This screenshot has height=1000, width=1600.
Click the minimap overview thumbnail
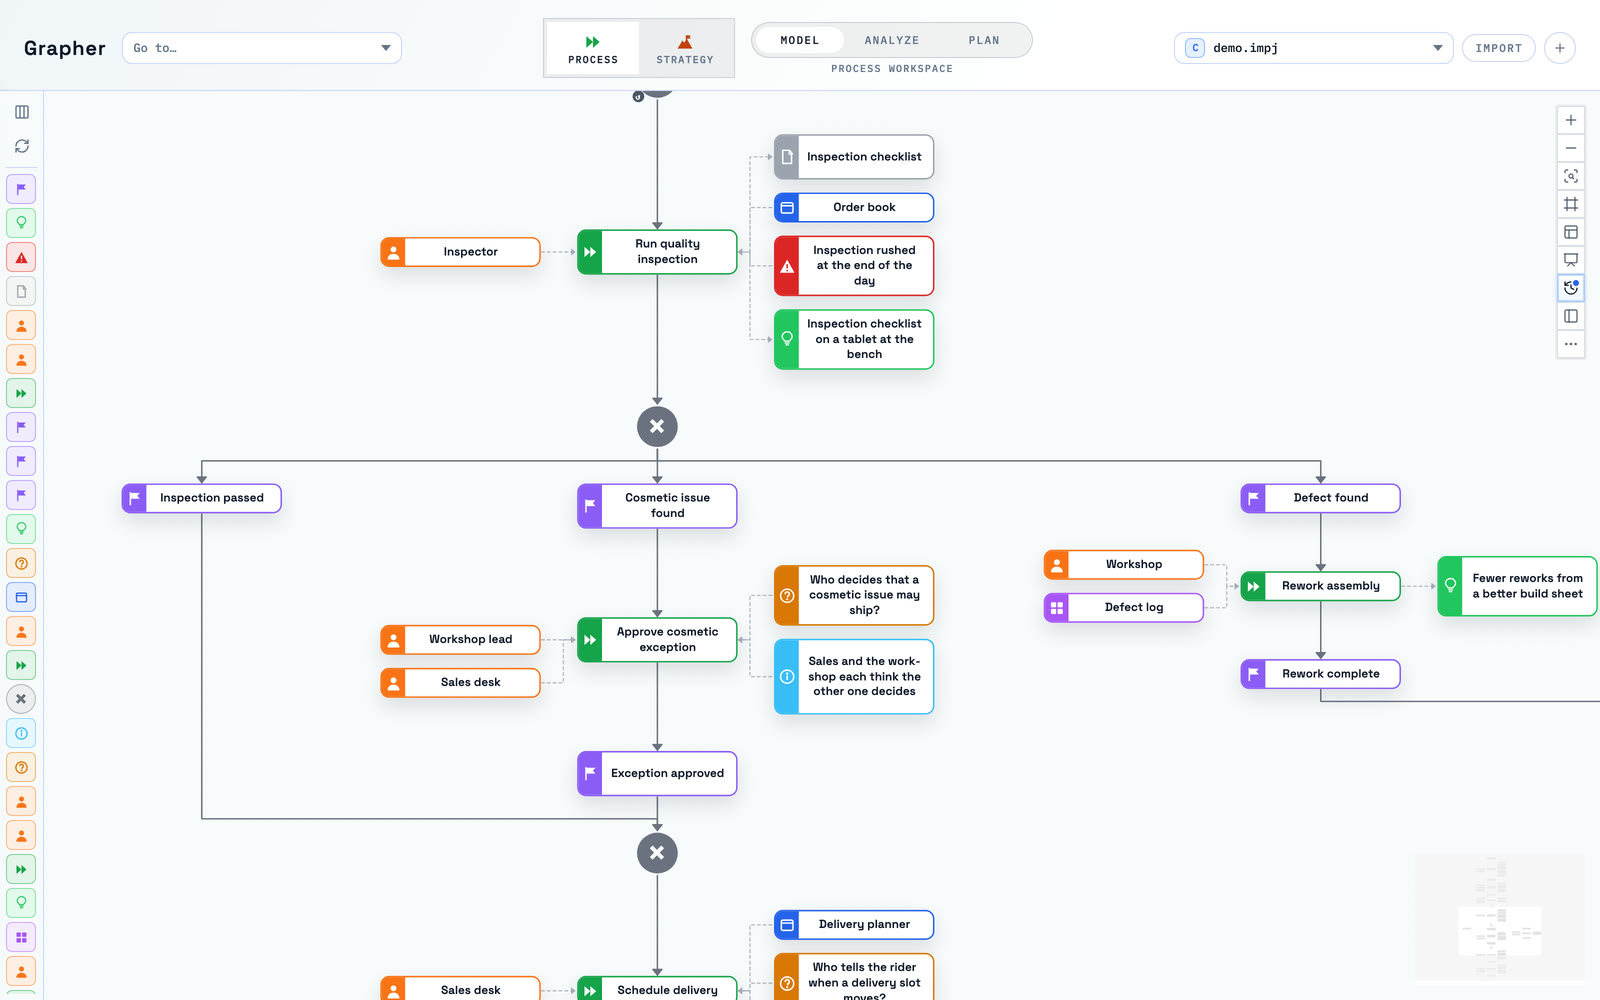click(1500, 917)
